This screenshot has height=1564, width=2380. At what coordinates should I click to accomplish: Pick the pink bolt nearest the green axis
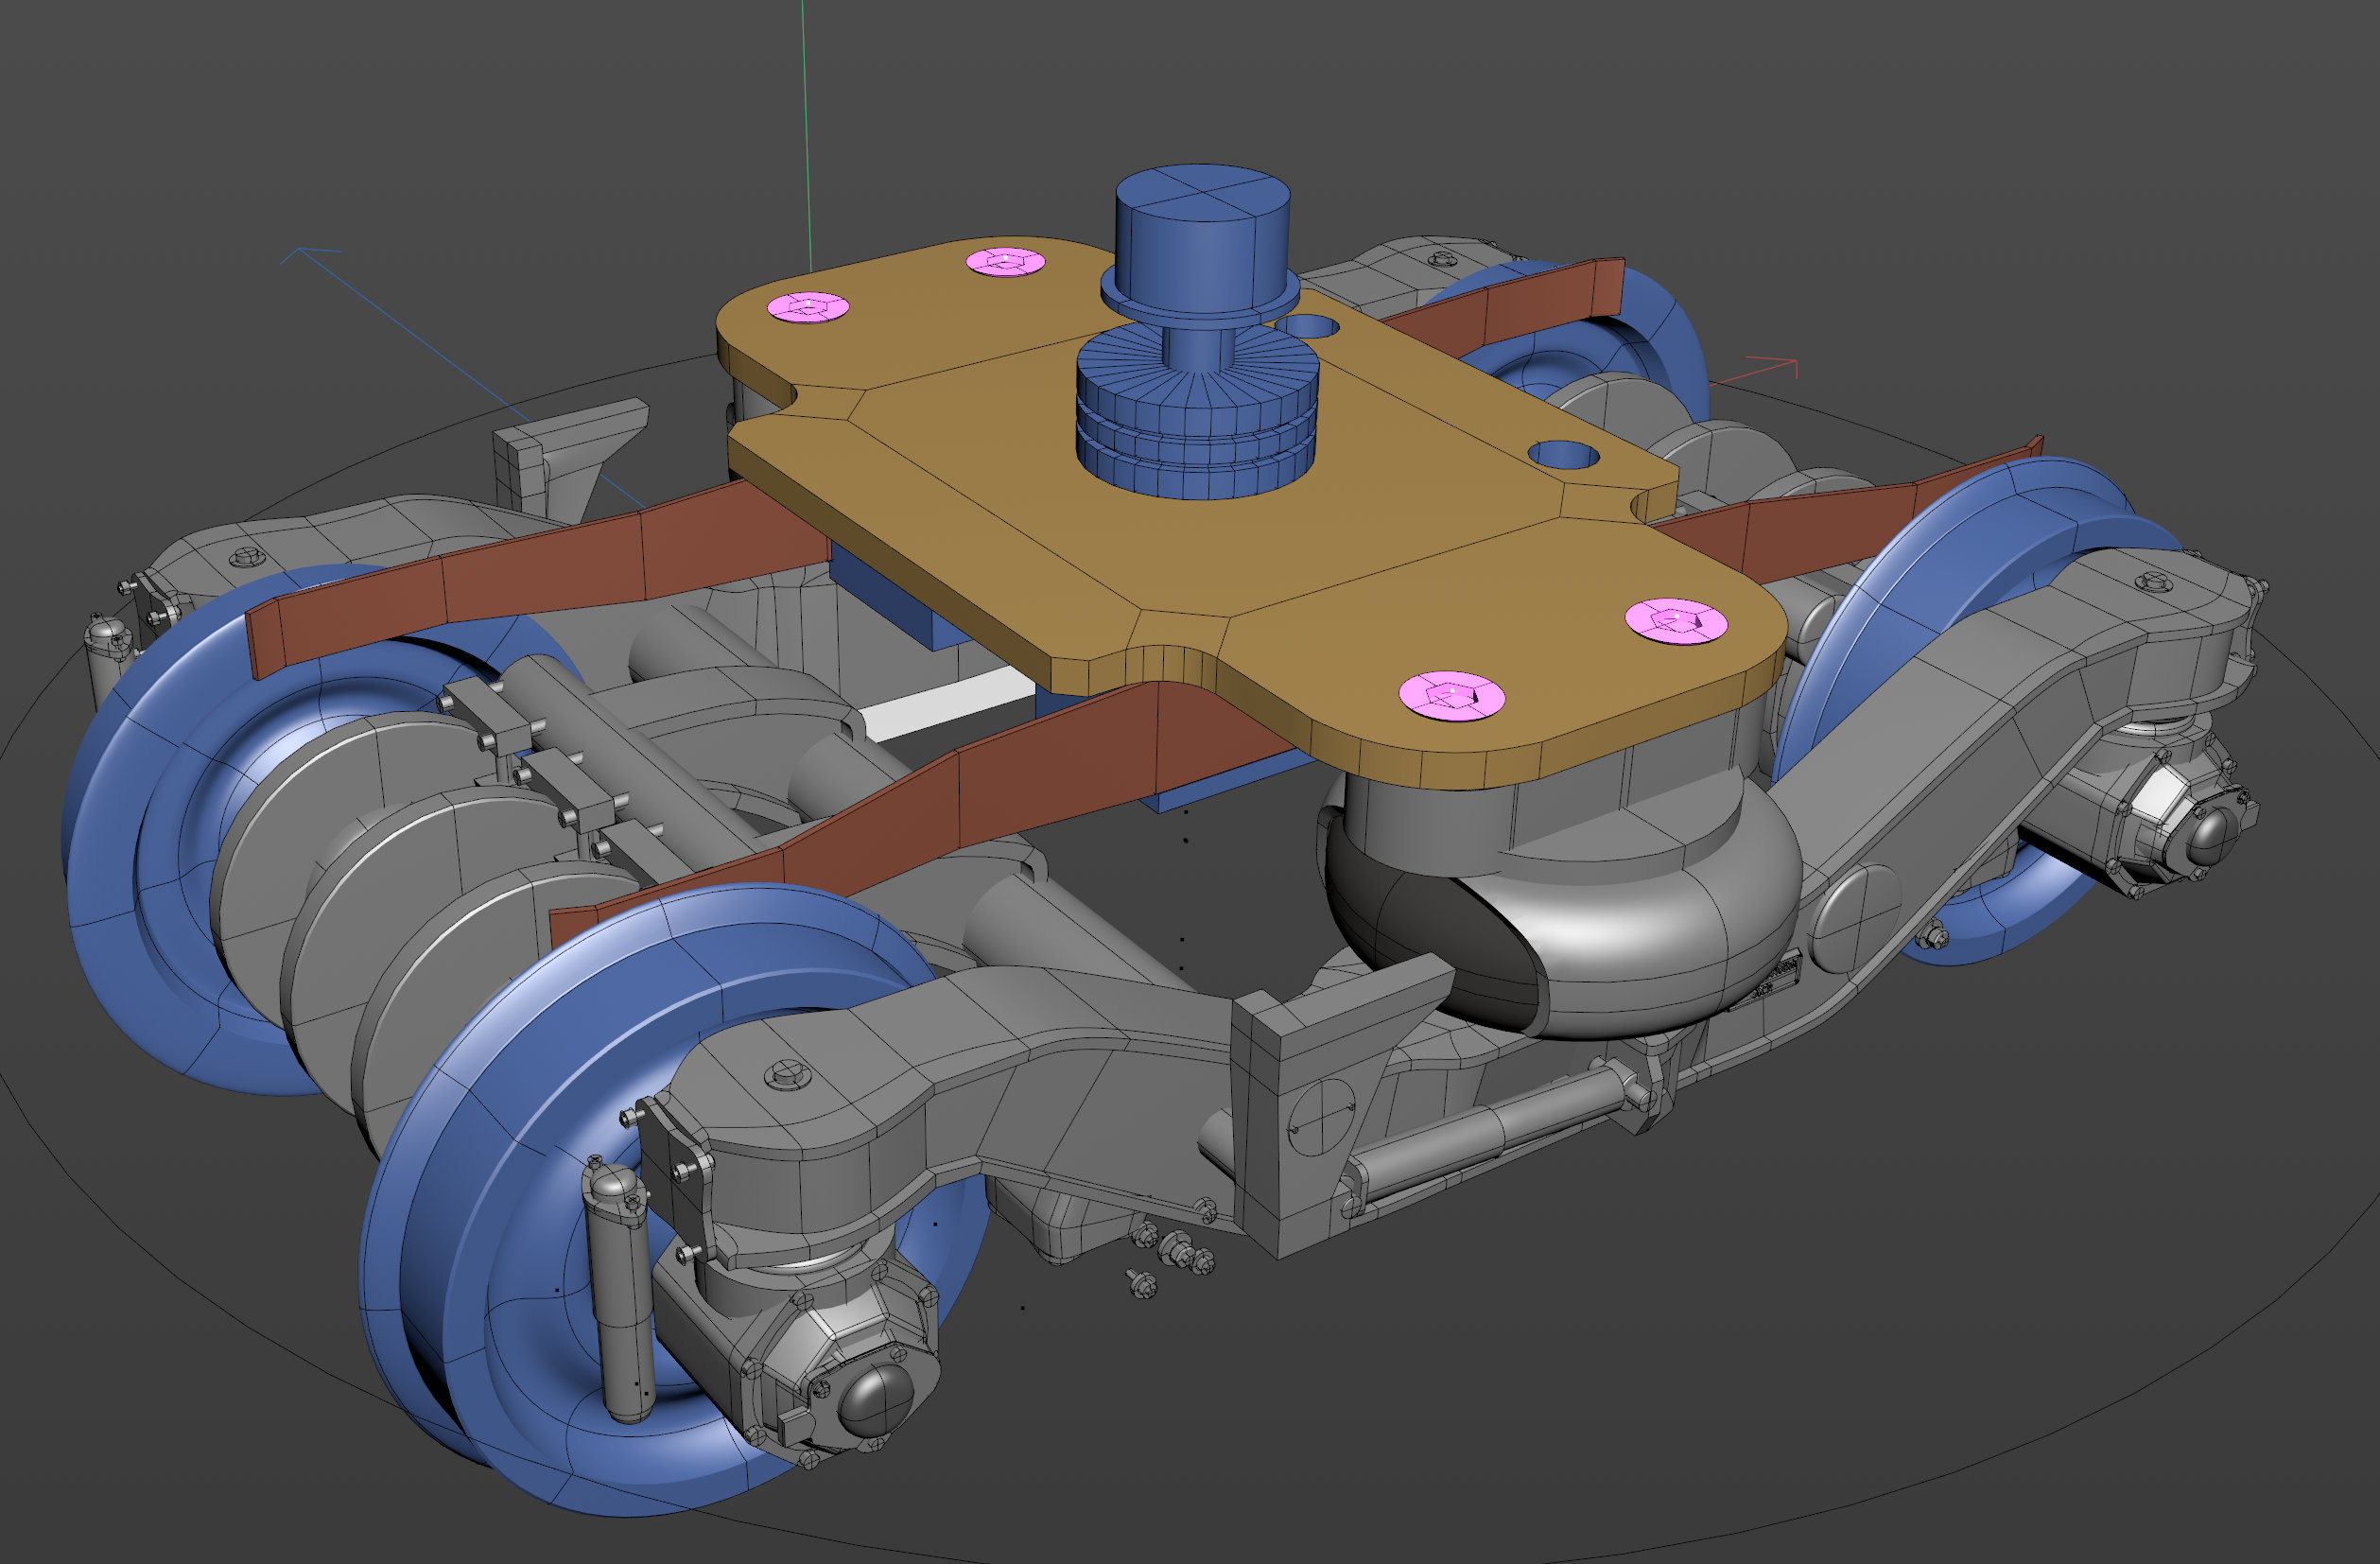(808, 307)
